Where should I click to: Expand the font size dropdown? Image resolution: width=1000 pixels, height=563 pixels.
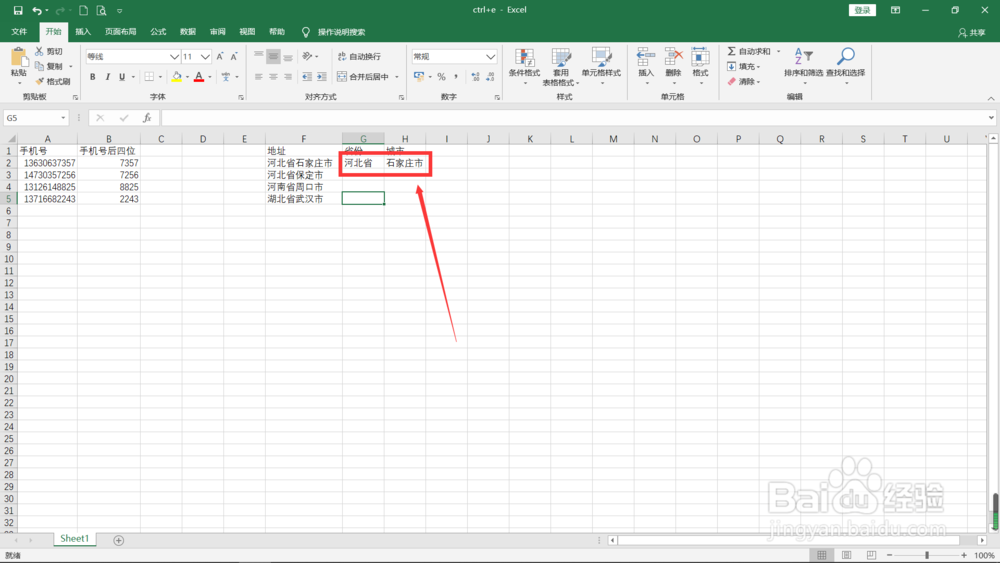tap(205, 57)
